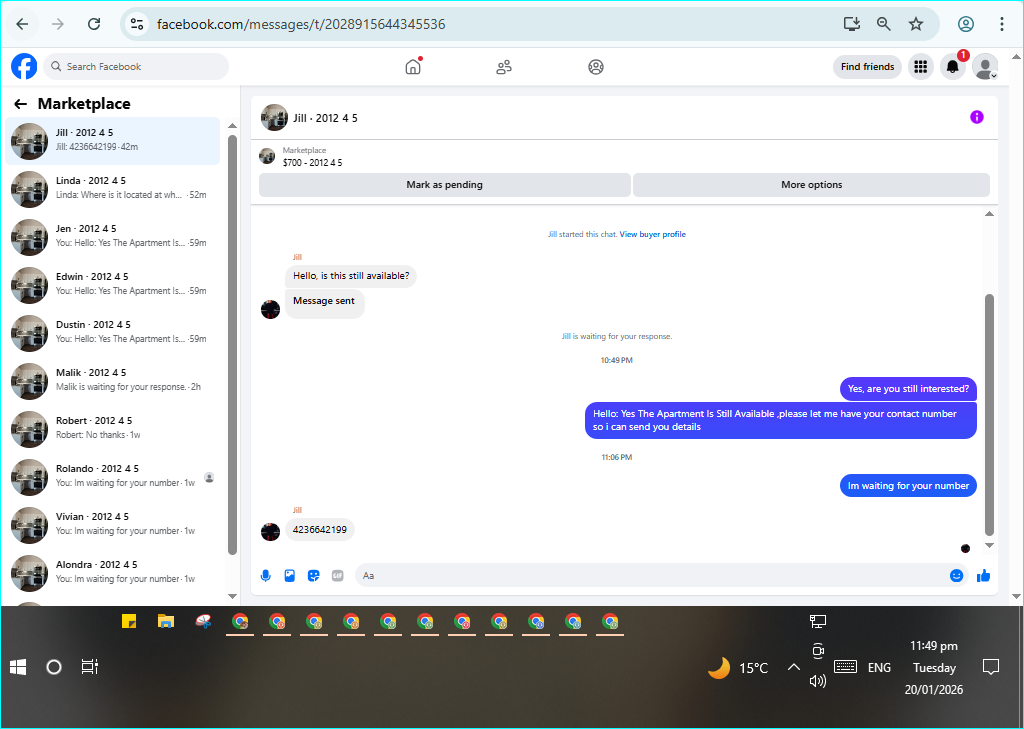Click the browser Back arrow
The image size is (1024, 729).
22,24
